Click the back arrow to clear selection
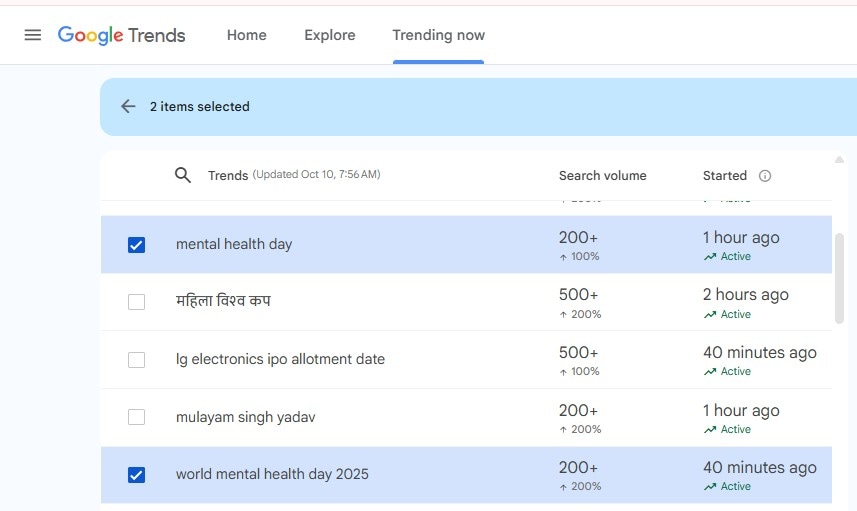The height and width of the screenshot is (511, 857). [128, 107]
